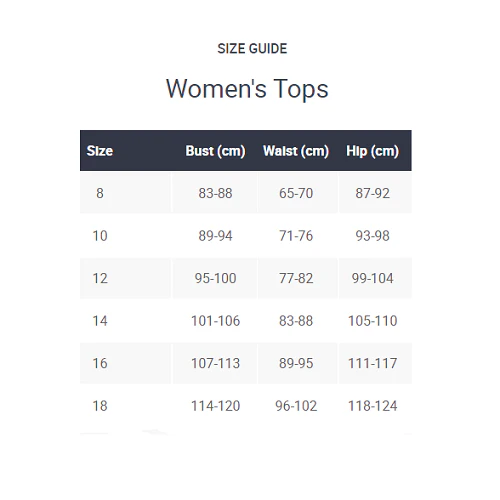Image resolution: width=500 pixels, height=500 pixels.
Task: Click waist value 89-95
Action: (x=296, y=363)
